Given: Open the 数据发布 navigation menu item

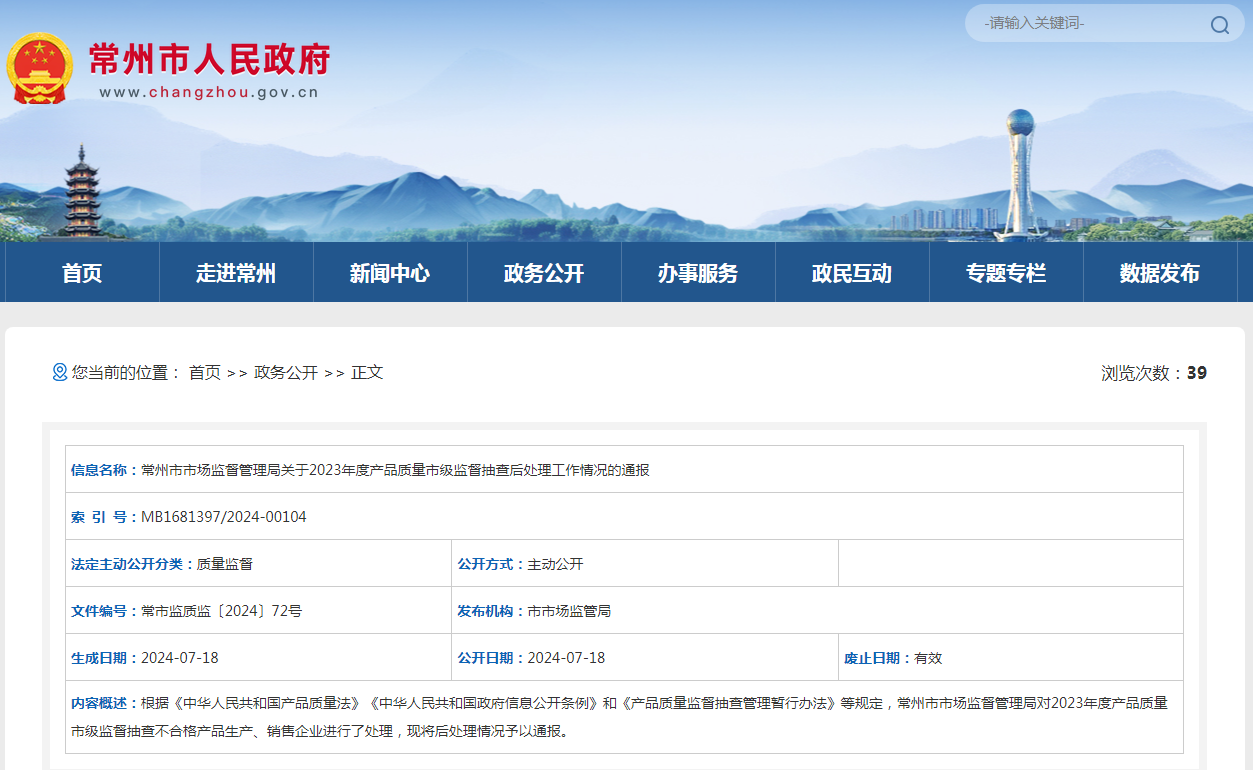Looking at the screenshot, I should click(x=1160, y=273).
